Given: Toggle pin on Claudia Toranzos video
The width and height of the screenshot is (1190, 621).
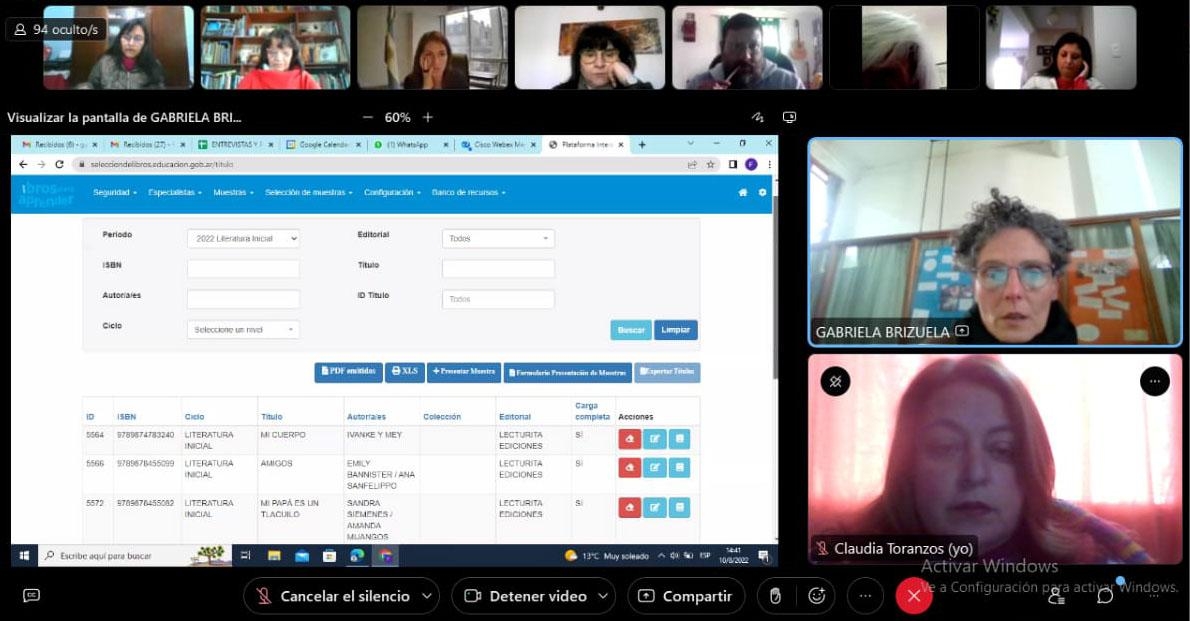Looking at the screenshot, I should point(835,381).
